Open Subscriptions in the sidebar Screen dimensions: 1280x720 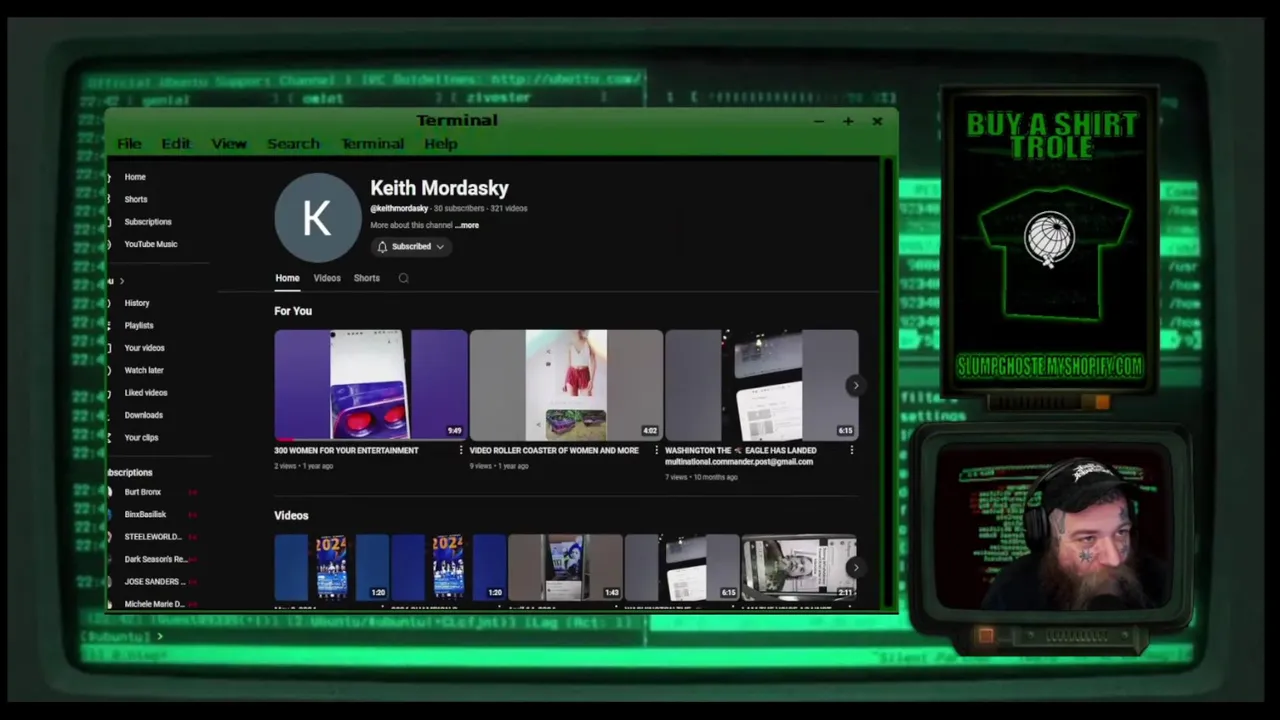[x=148, y=222]
